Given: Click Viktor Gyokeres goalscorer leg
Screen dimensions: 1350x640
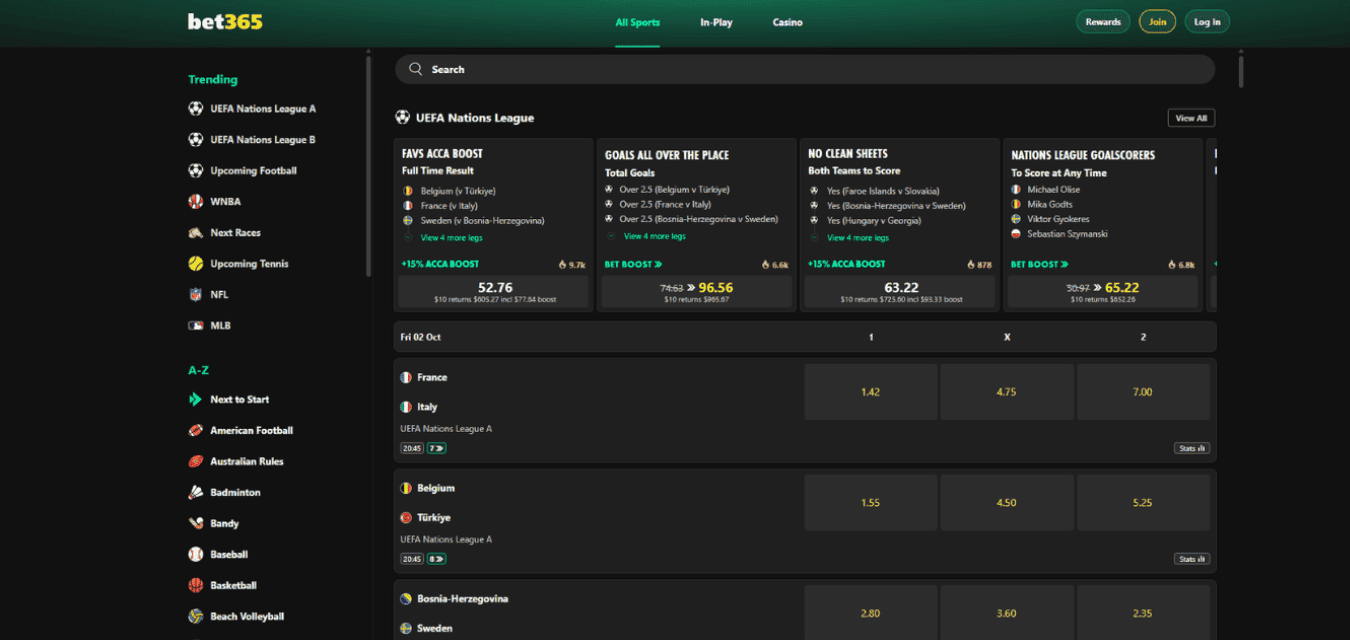Looking at the screenshot, I should (1058, 219).
